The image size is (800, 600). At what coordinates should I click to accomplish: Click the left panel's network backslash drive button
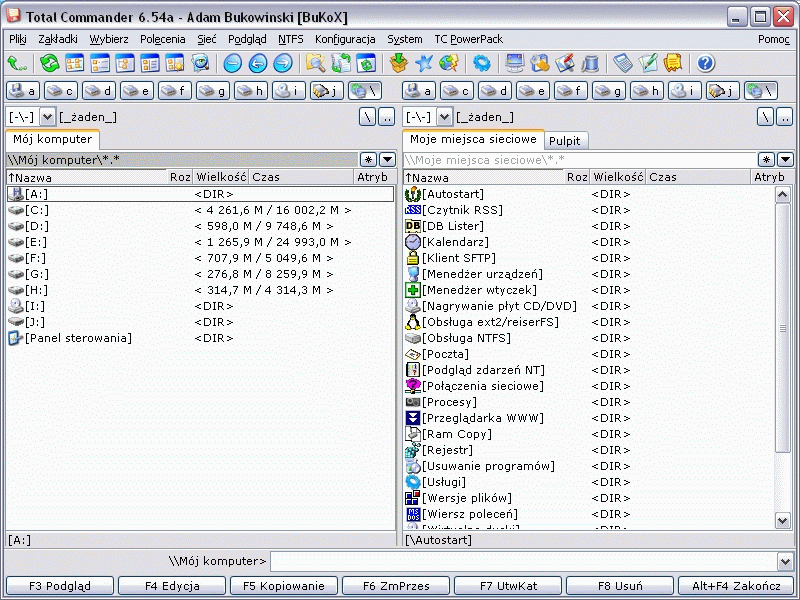(x=365, y=91)
